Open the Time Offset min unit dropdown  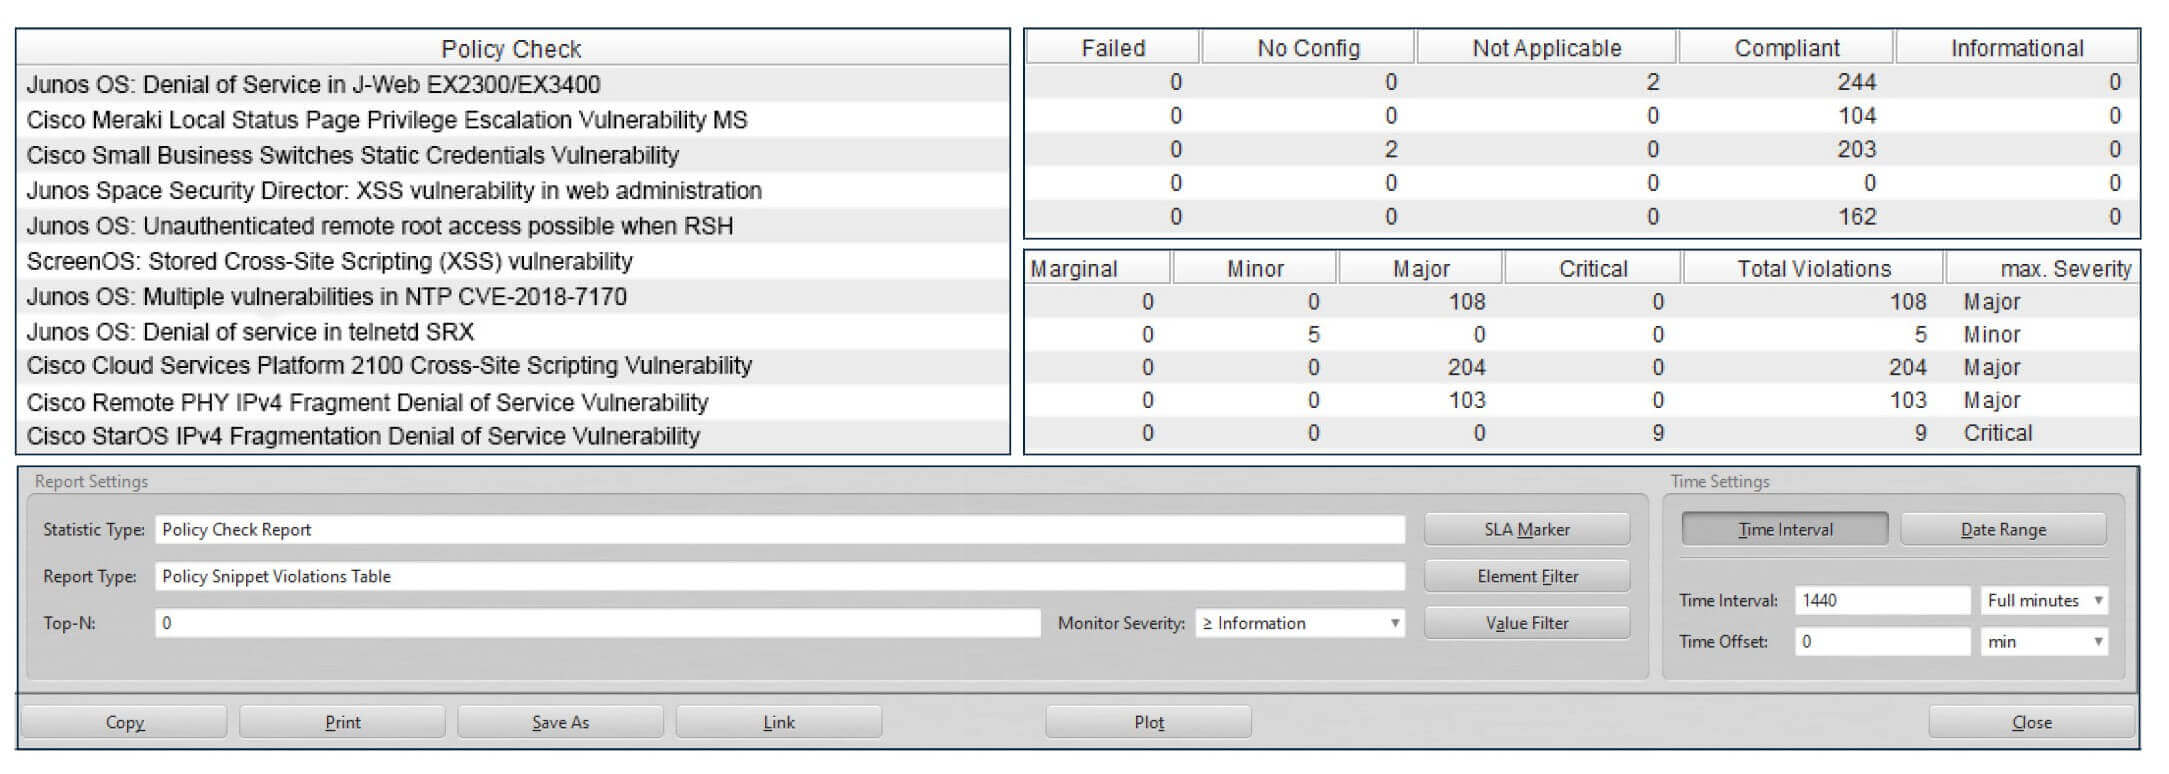[x=2044, y=641]
